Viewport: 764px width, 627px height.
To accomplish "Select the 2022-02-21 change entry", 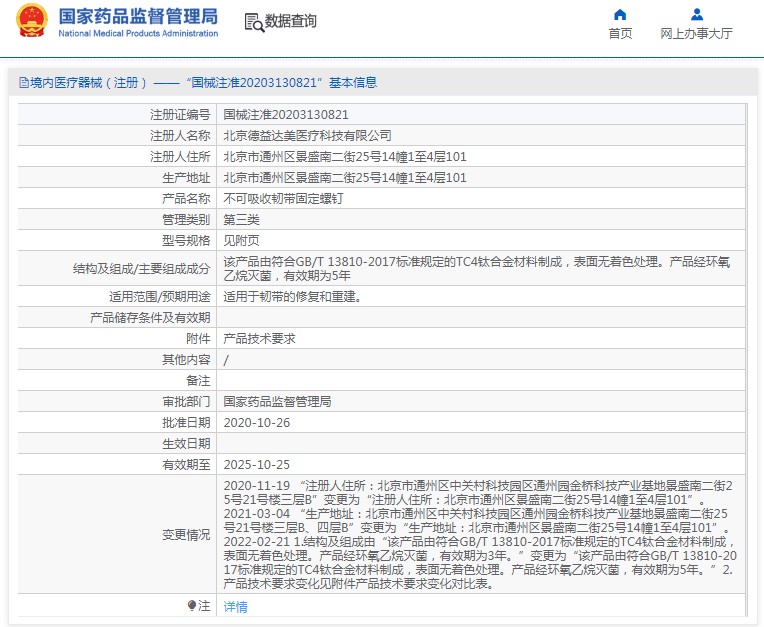I will point(480,563).
